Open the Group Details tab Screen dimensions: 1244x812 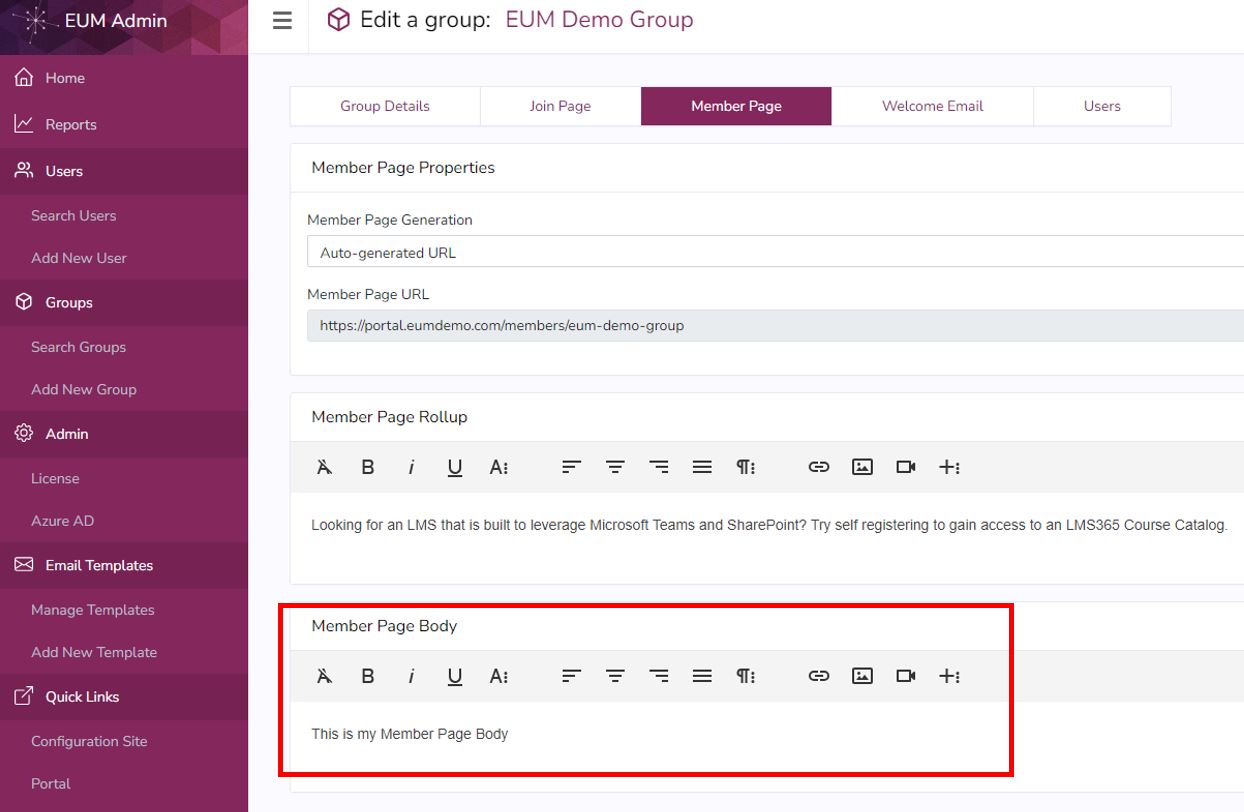click(x=385, y=105)
